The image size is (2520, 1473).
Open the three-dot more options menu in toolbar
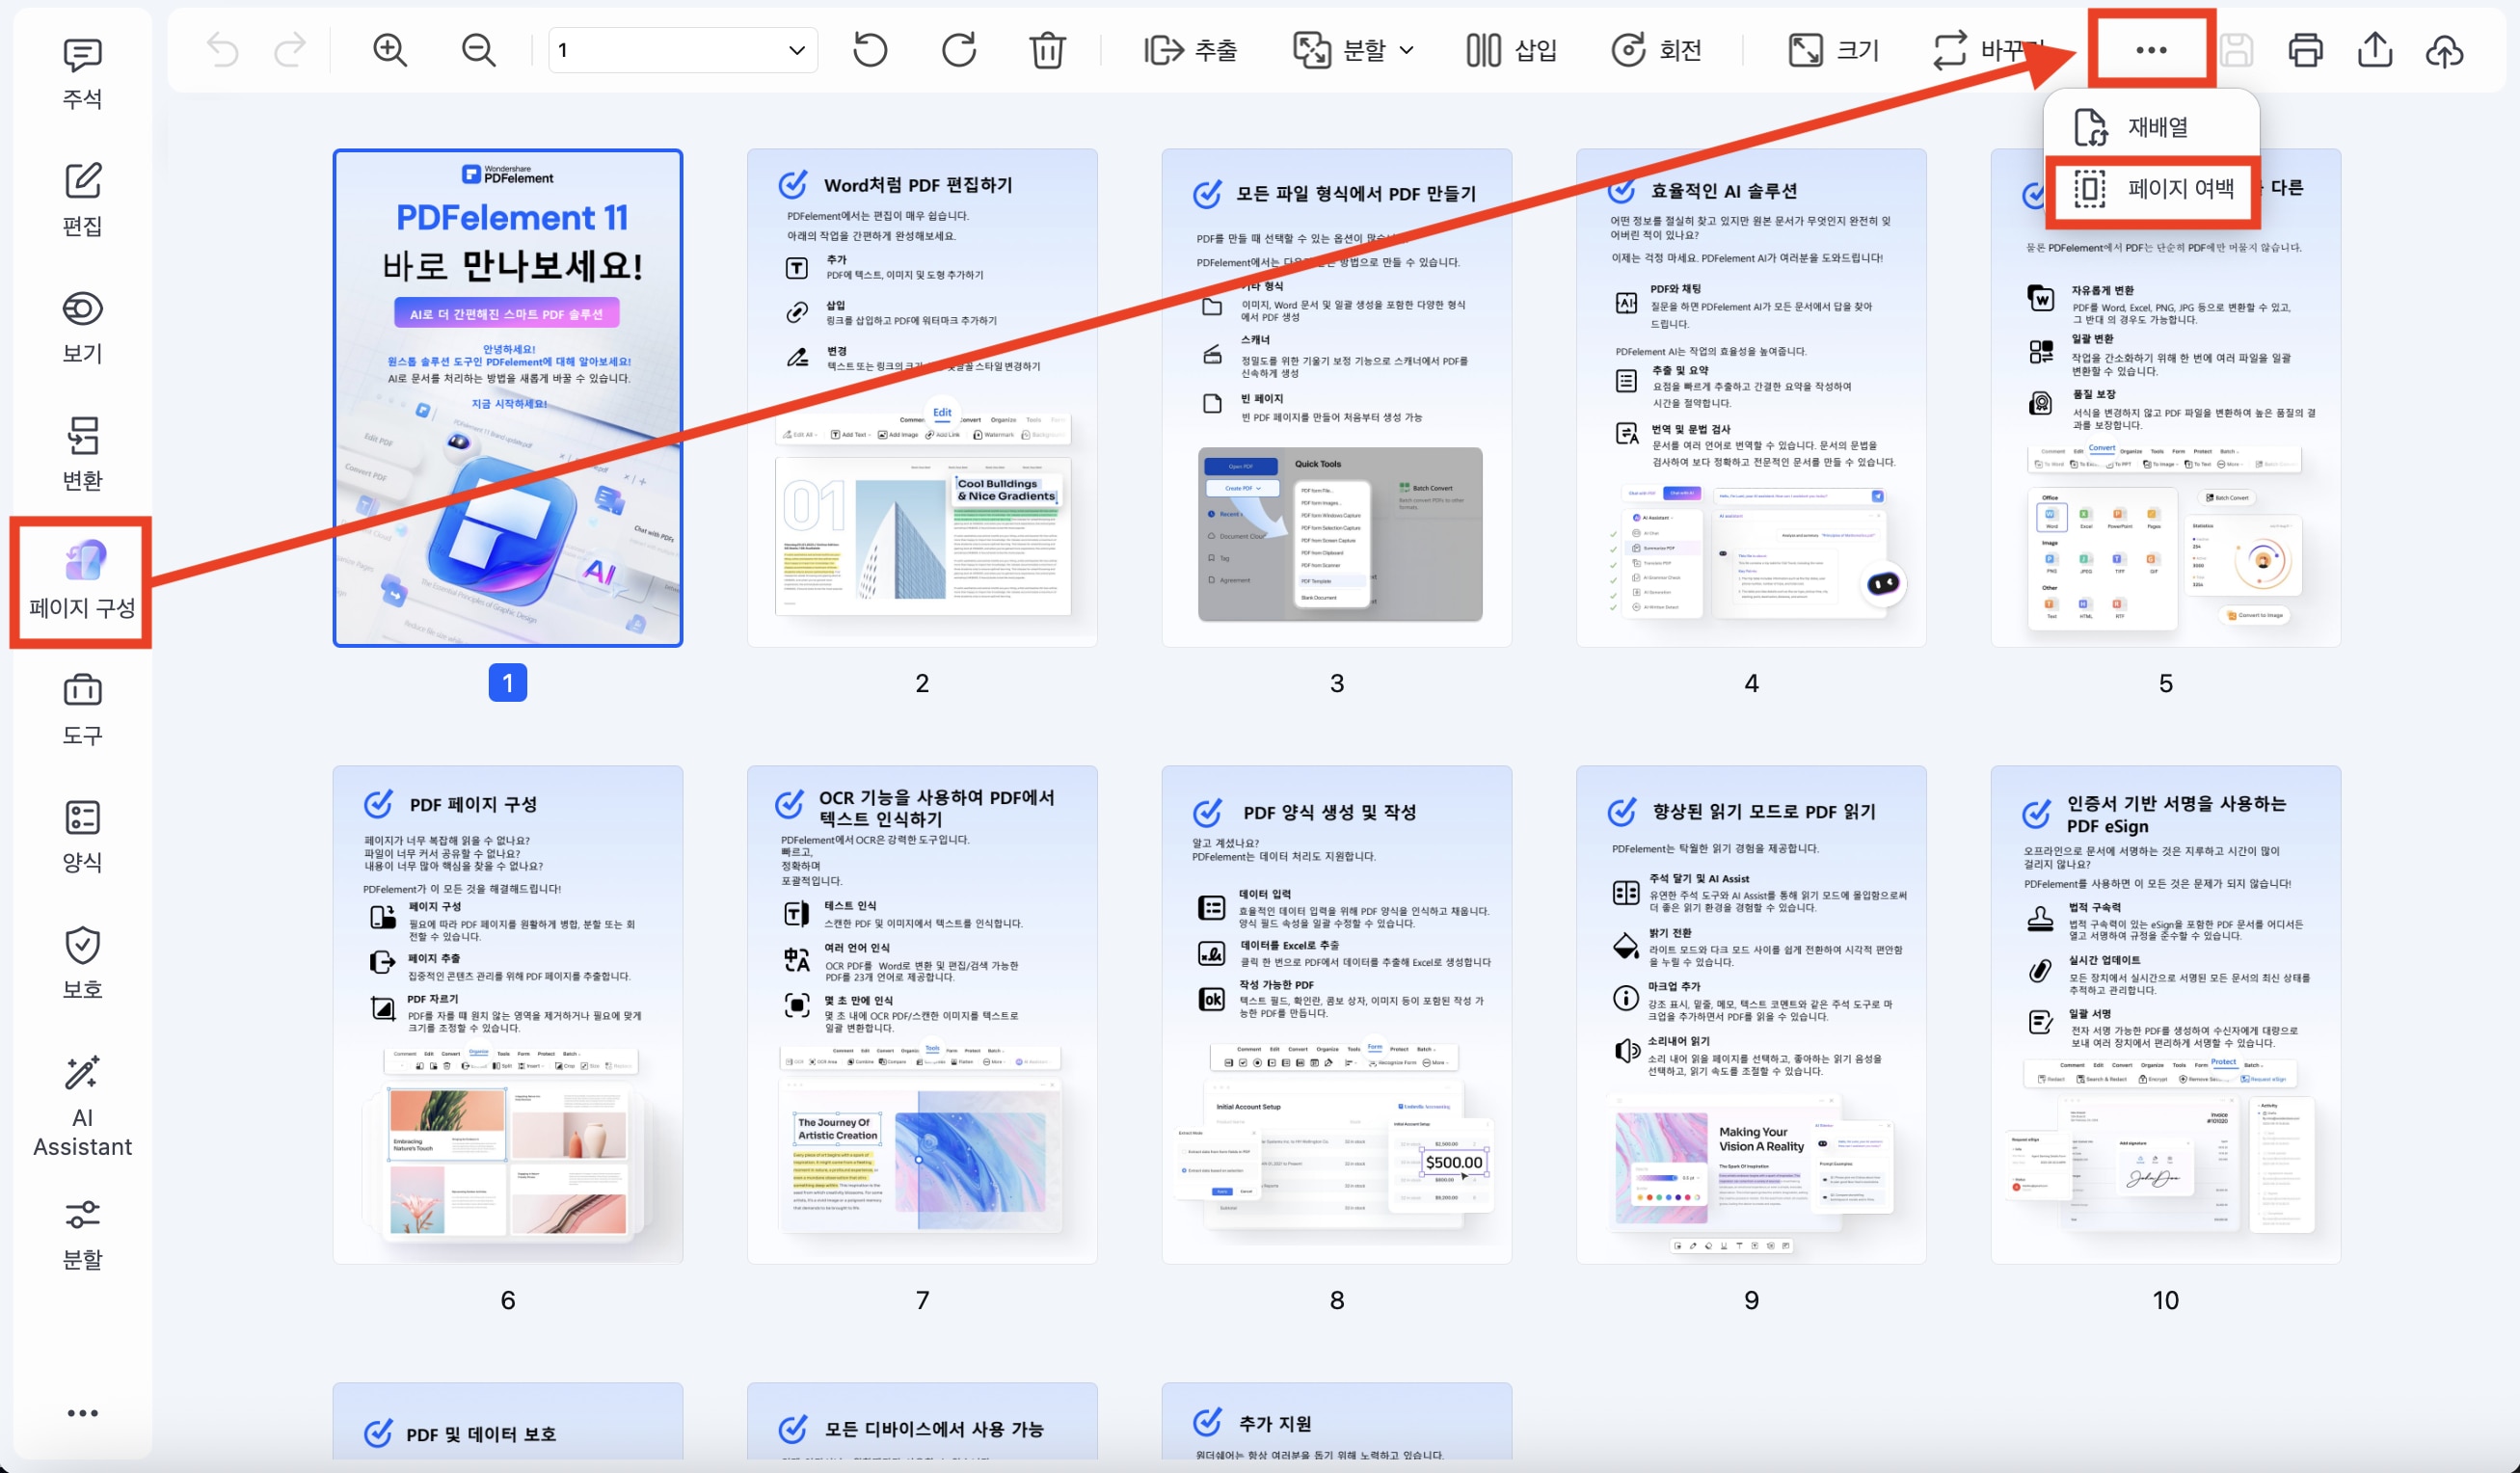point(2150,49)
